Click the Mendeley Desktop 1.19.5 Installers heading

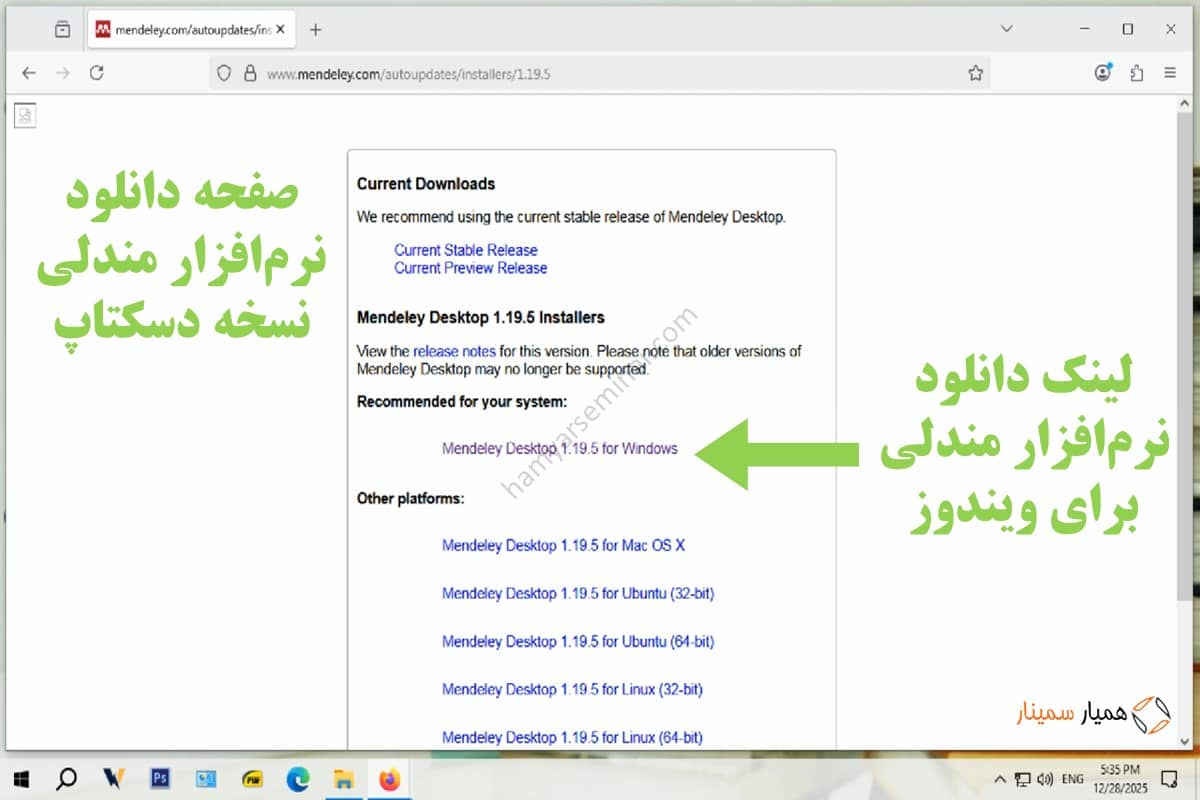tap(481, 318)
